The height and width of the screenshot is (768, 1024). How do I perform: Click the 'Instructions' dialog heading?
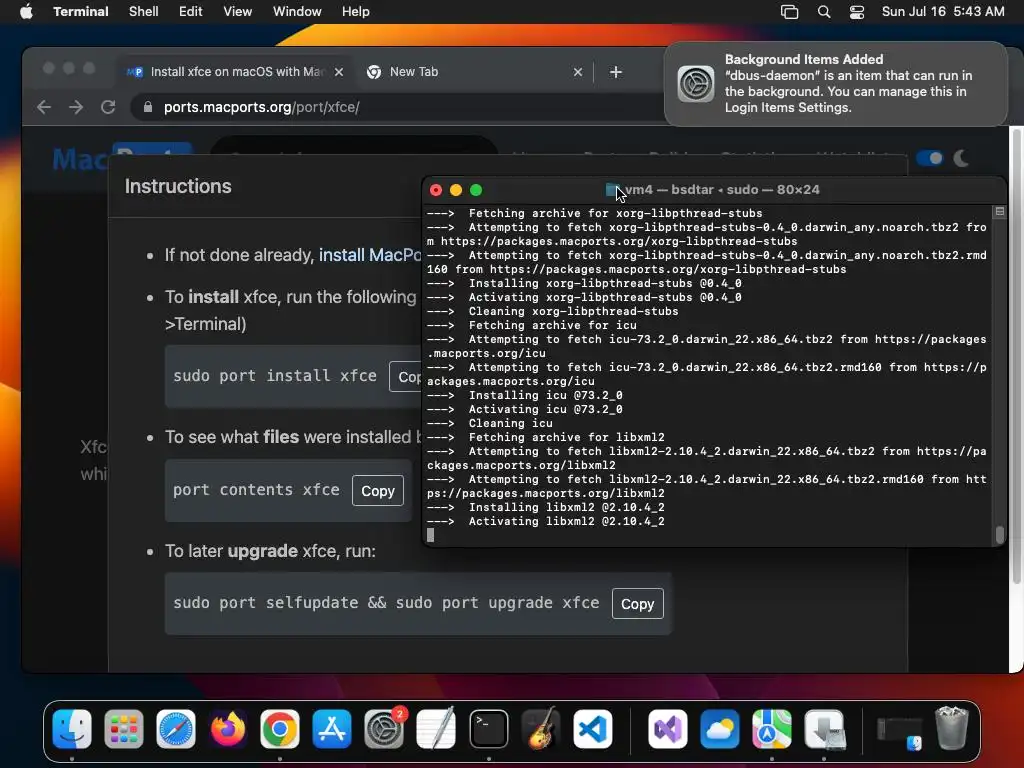tap(178, 186)
